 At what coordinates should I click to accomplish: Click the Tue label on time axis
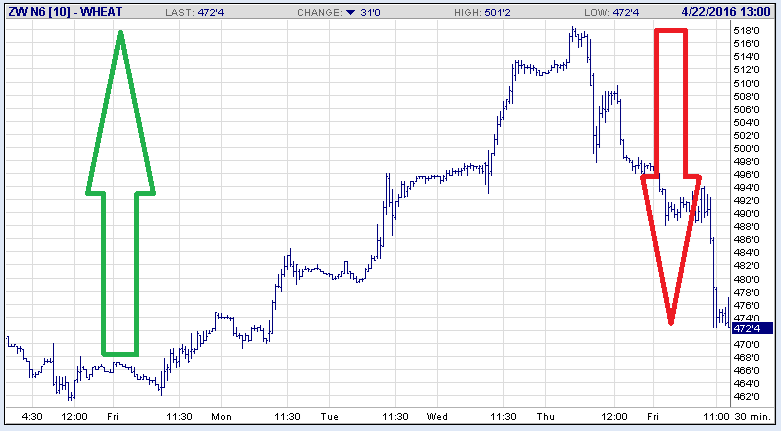(329, 416)
